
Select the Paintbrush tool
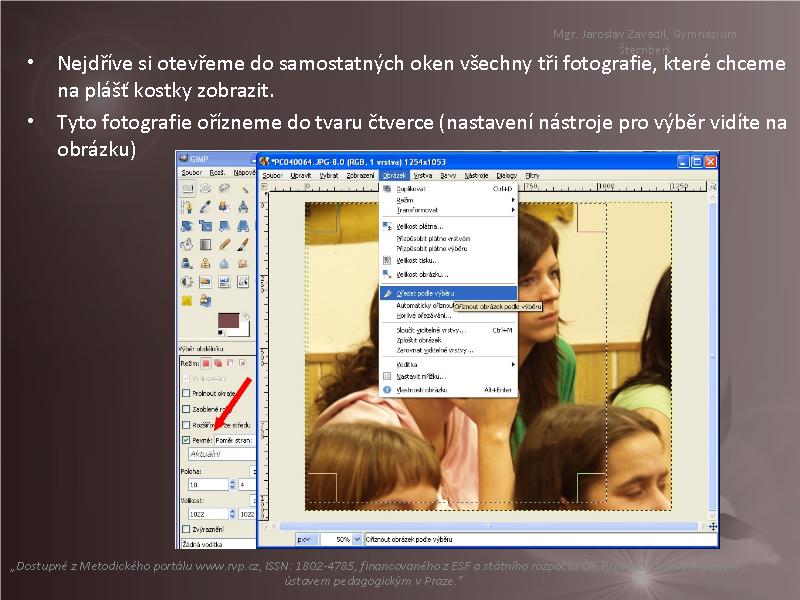click(x=243, y=244)
